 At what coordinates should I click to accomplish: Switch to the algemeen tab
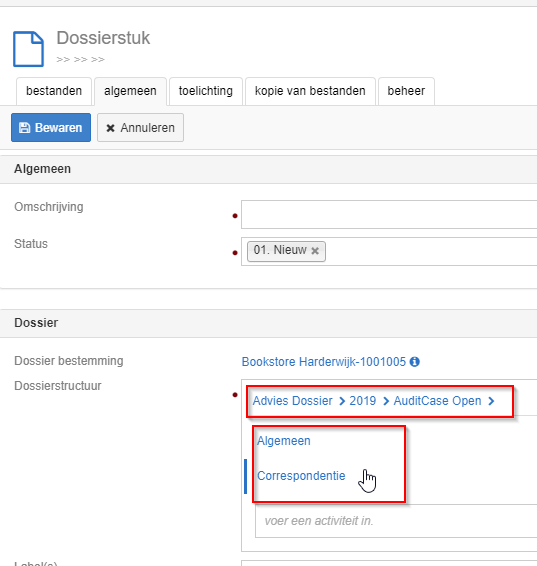(130, 91)
